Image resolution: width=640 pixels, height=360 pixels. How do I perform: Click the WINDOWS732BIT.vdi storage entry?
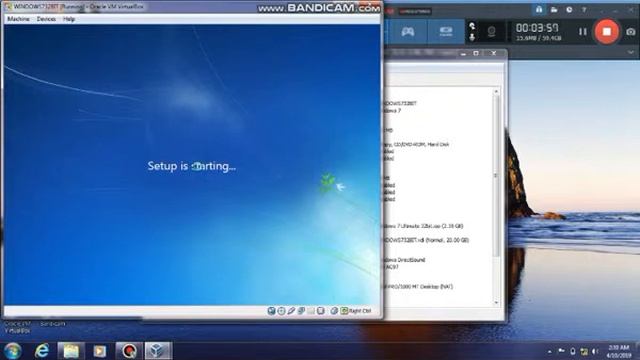click(427, 240)
